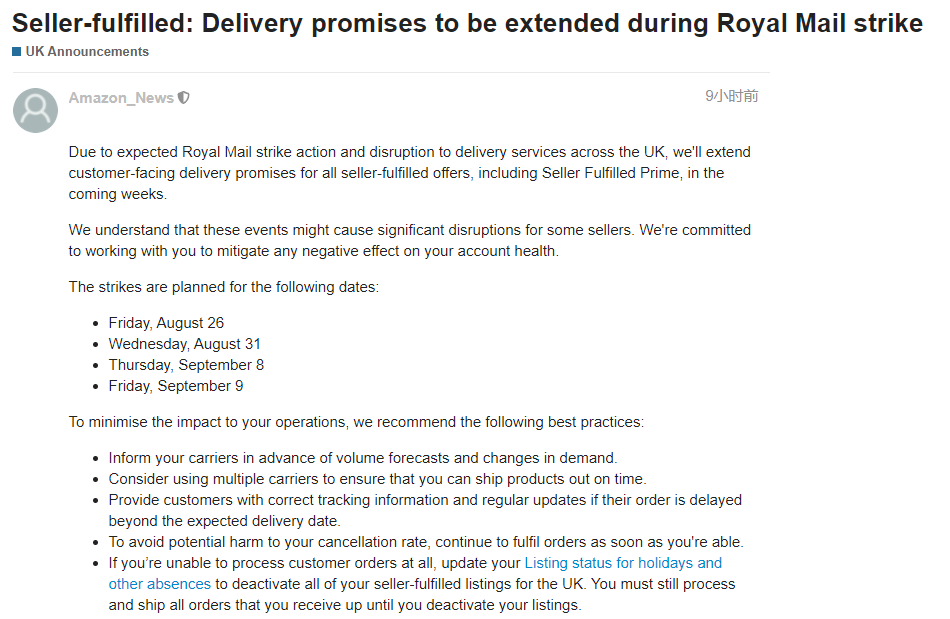
Task: Click the Amazon_News user avatar
Action: [35, 110]
